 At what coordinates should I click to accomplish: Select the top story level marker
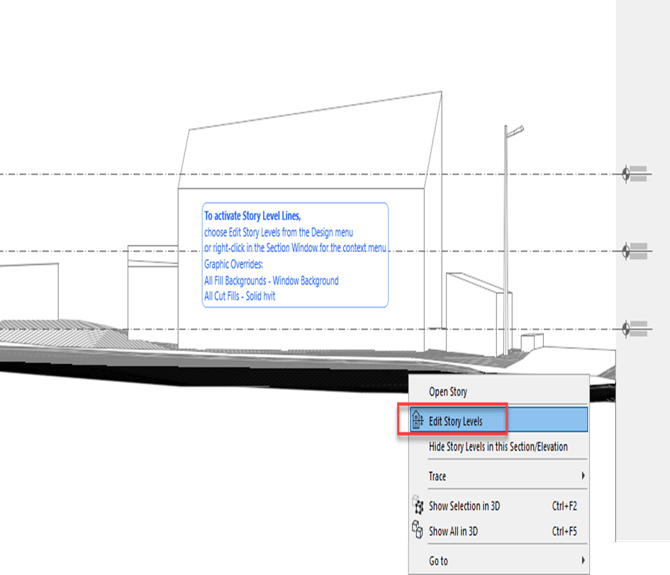(636, 174)
